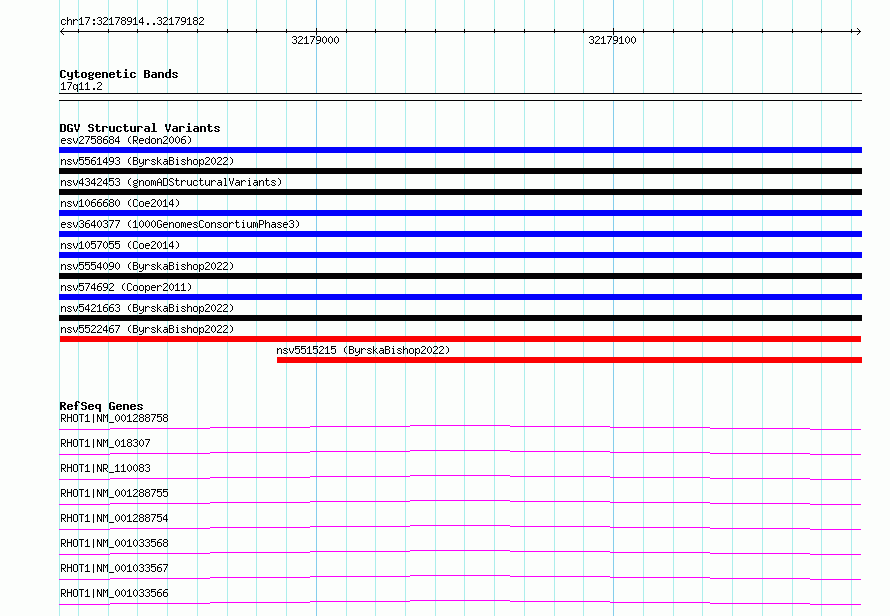The width and height of the screenshot is (890, 616).
Task: Click the magenta line for RHOT1|NM_001288754
Action: pyautogui.click(x=460, y=527)
